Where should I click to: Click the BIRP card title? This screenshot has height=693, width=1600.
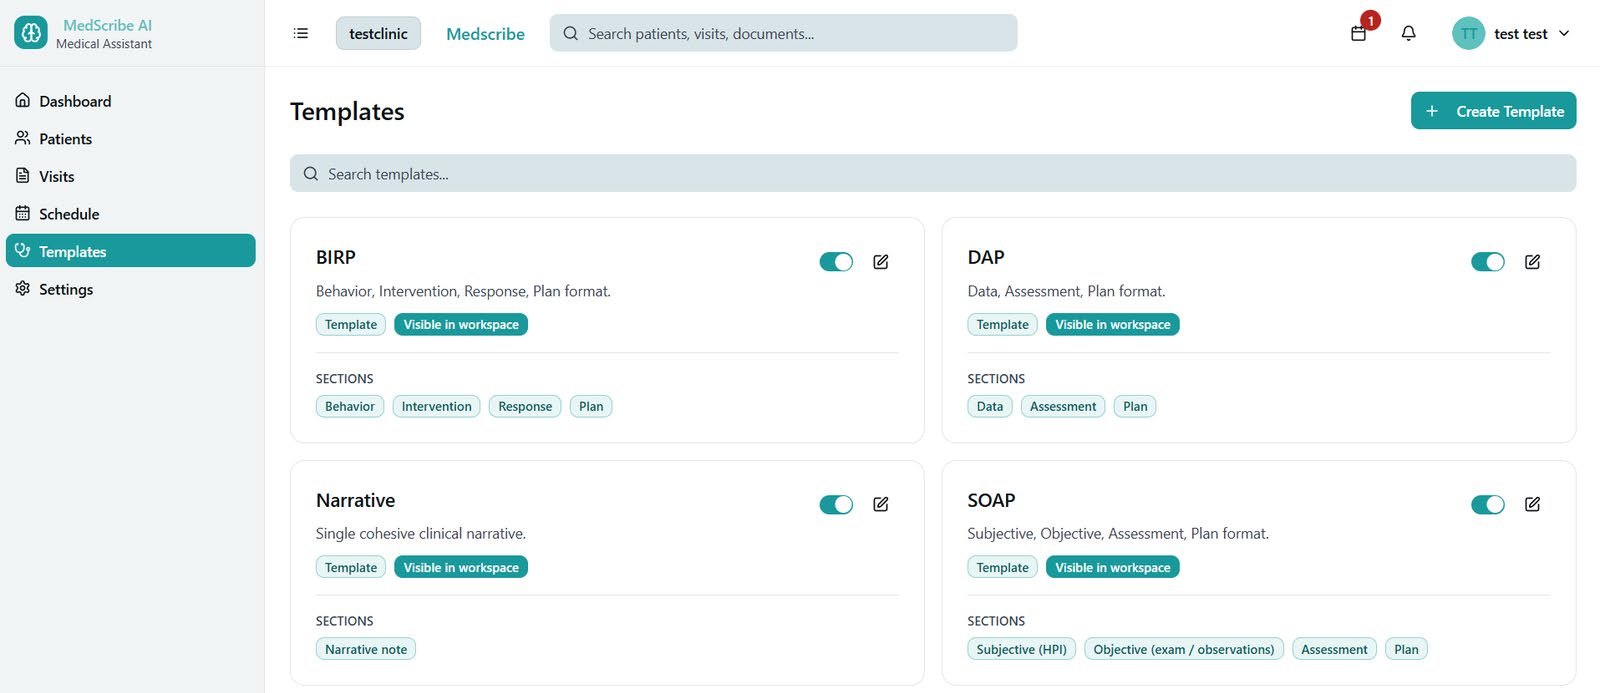pyautogui.click(x=336, y=257)
